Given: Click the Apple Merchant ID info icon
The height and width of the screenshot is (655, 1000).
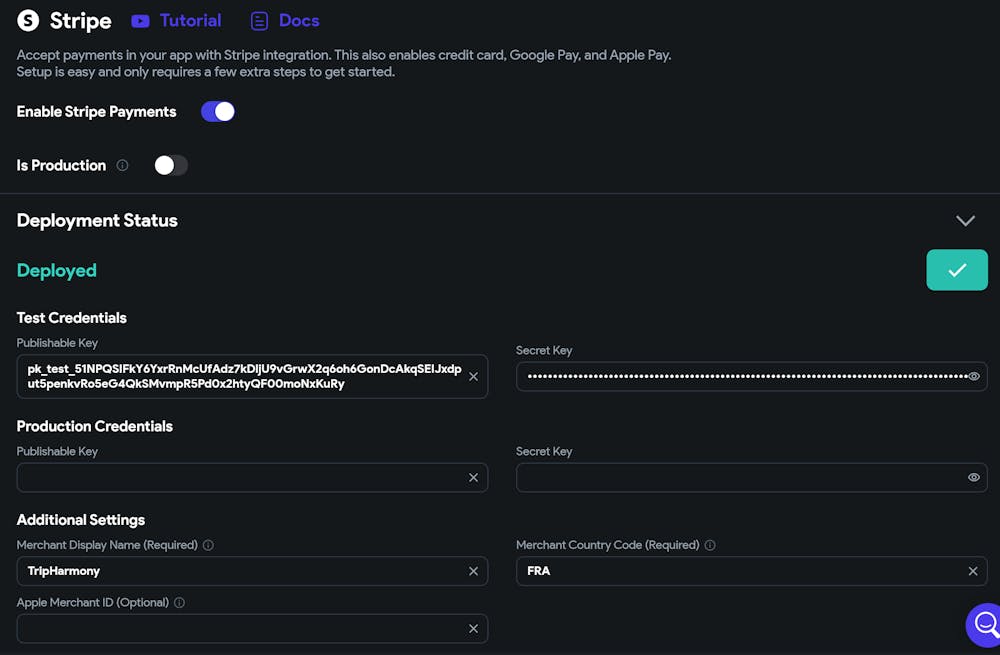Looking at the screenshot, I should click(x=179, y=603).
